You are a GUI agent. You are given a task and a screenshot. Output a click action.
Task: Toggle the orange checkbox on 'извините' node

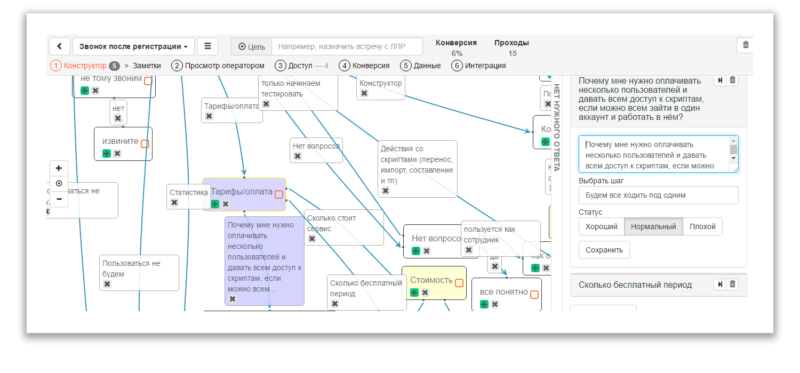point(145,144)
